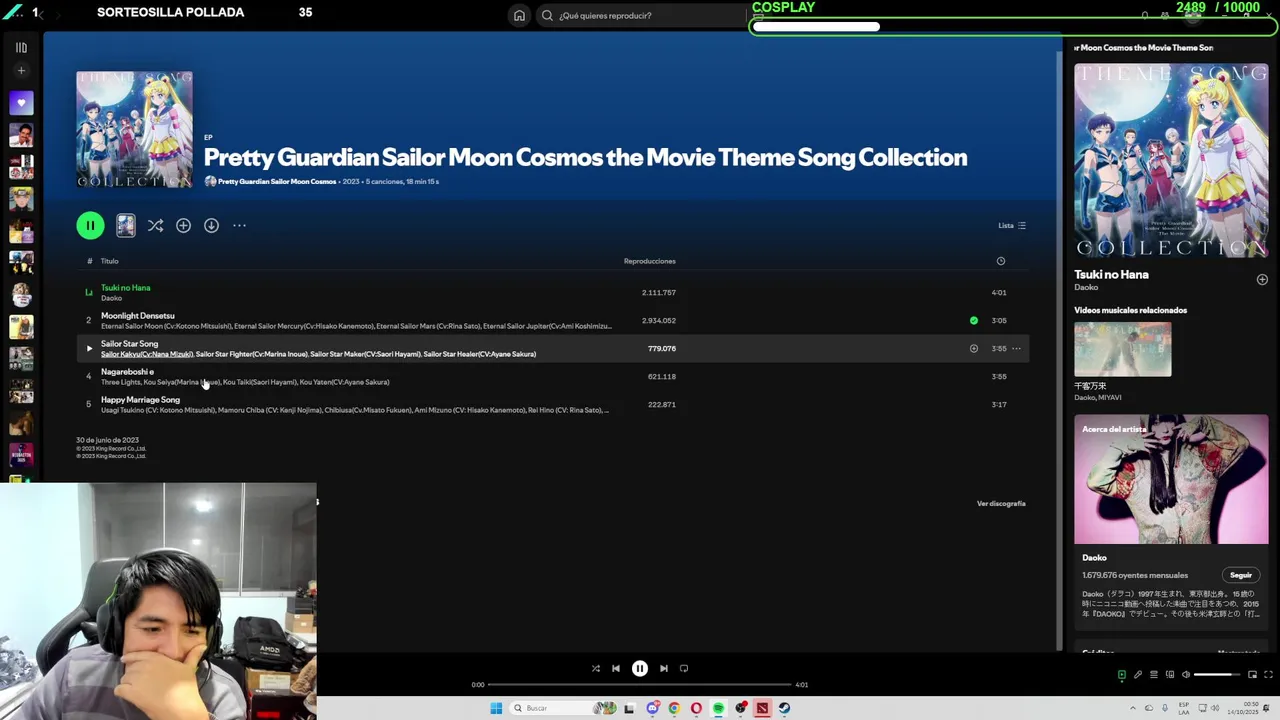This screenshot has width=1280, height=720.
Task: Enter full screen mode
Action: click(x=1268, y=675)
